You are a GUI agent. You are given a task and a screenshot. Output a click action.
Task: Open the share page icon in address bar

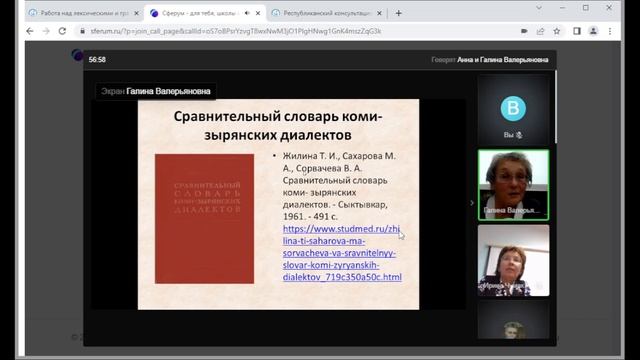[540, 31]
